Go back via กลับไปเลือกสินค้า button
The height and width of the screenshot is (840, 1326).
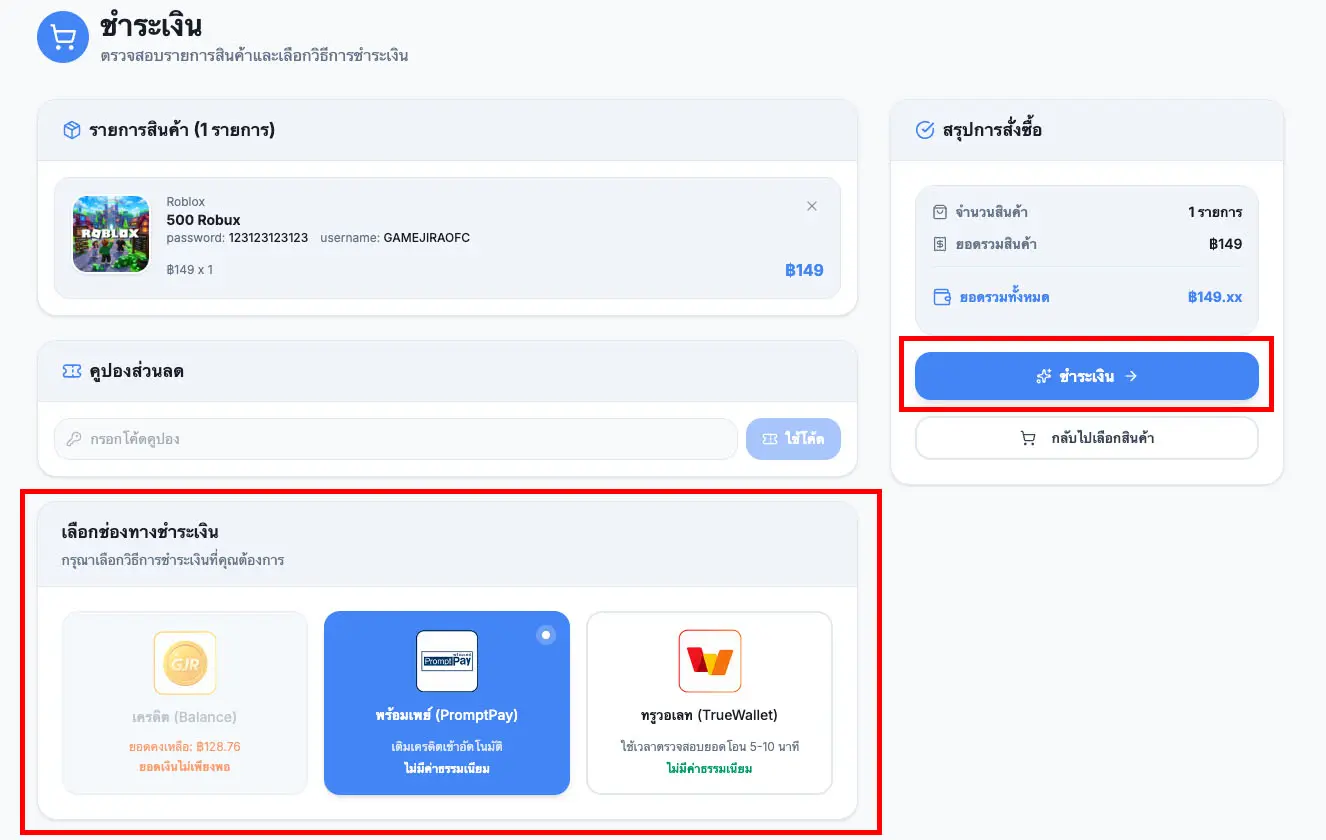click(1087, 438)
